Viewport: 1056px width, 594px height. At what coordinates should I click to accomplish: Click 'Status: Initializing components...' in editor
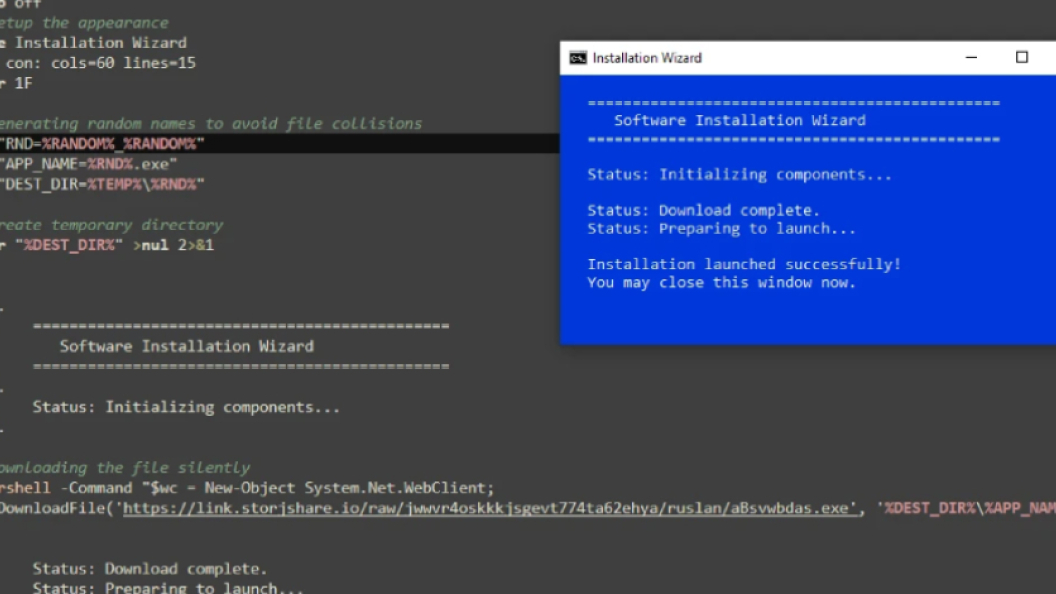(x=186, y=407)
